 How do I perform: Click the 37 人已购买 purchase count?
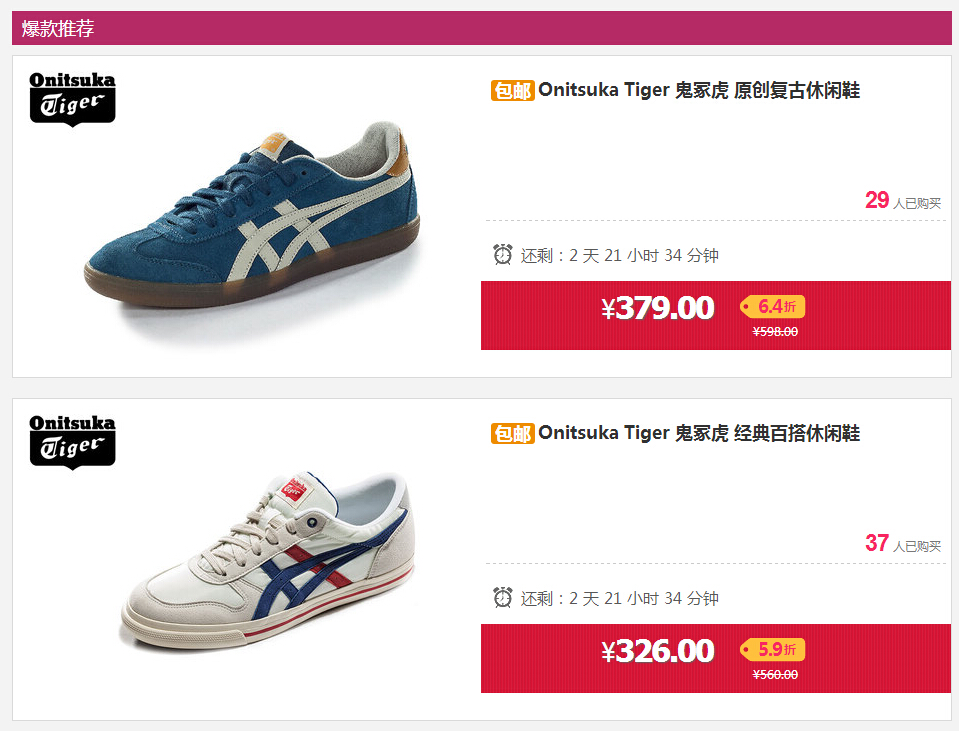click(x=903, y=544)
